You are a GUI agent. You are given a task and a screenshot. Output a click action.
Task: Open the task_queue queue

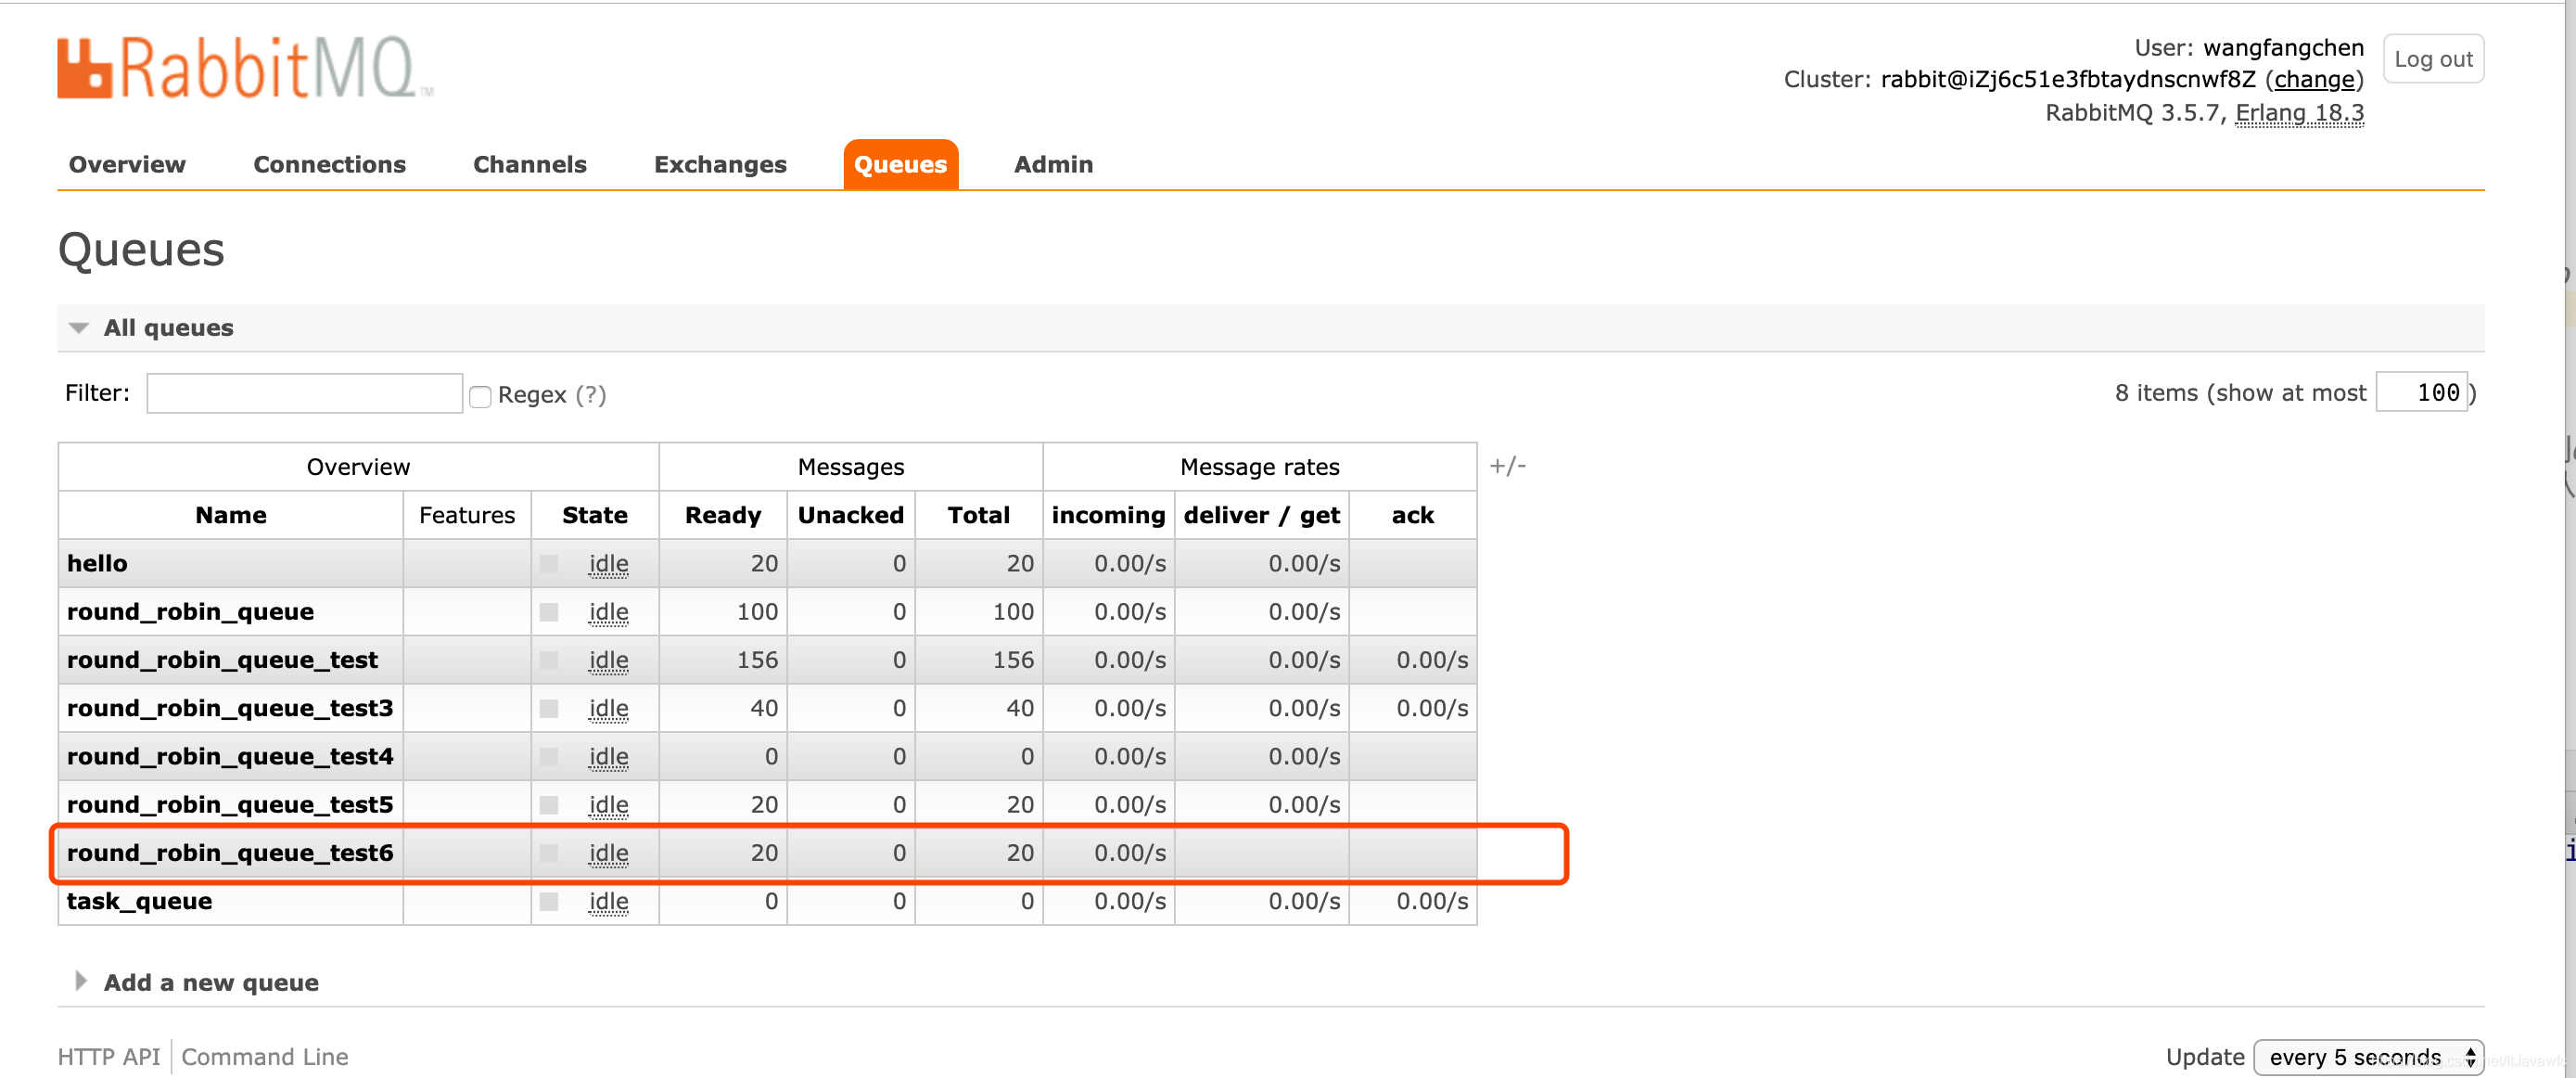pos(139,900)
